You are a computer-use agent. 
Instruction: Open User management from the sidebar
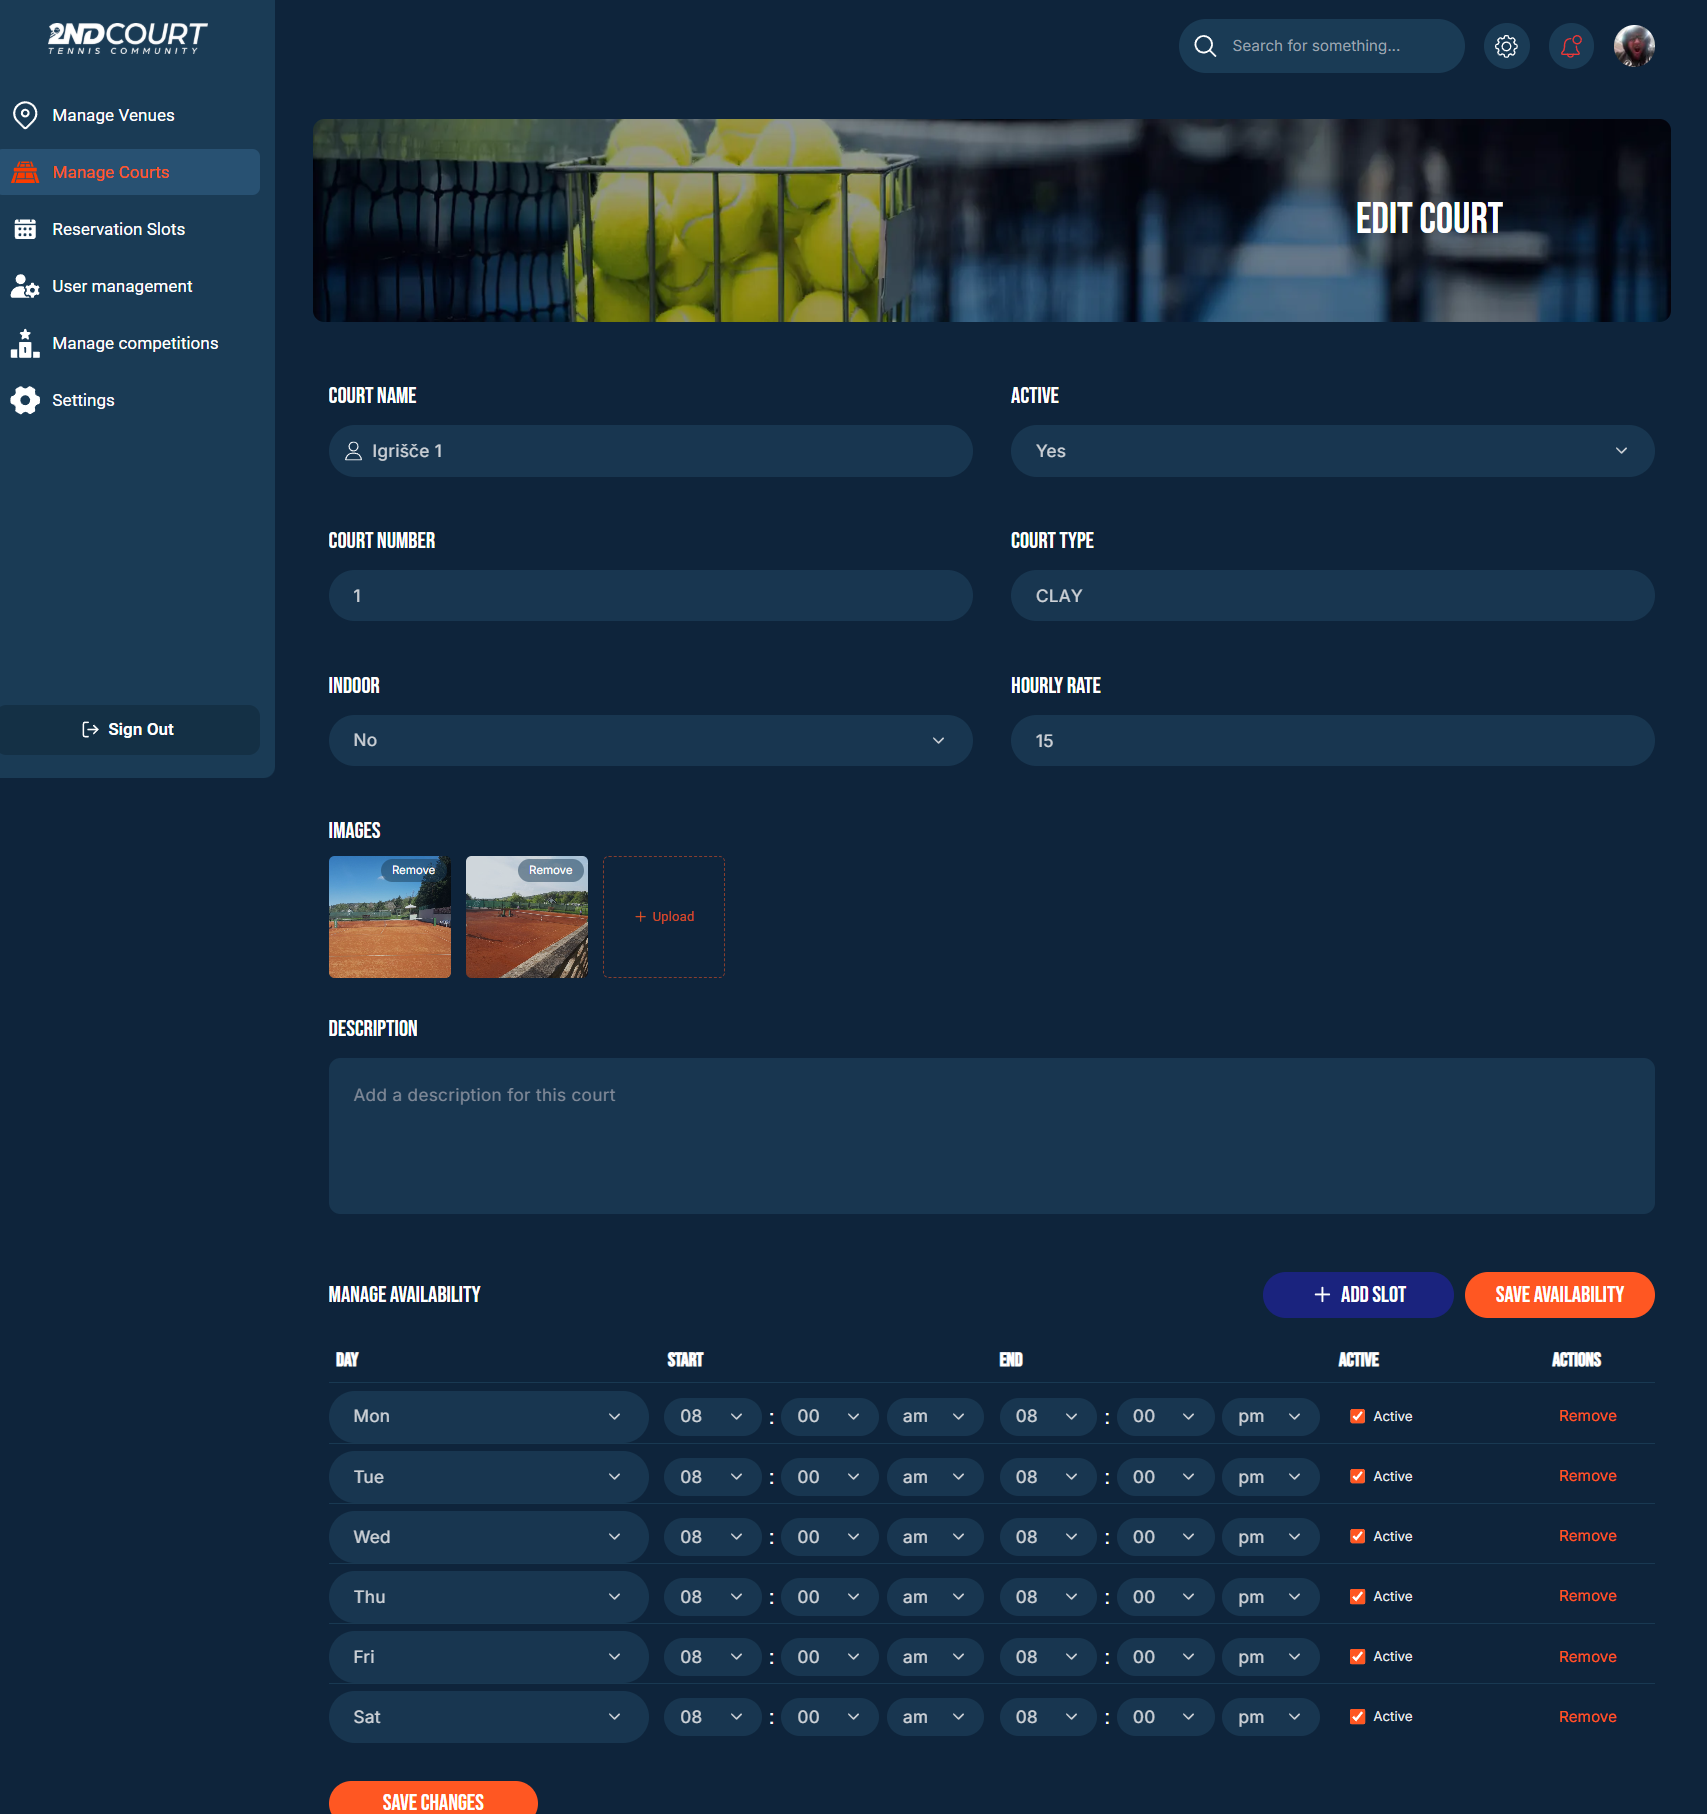click(122, 286)
